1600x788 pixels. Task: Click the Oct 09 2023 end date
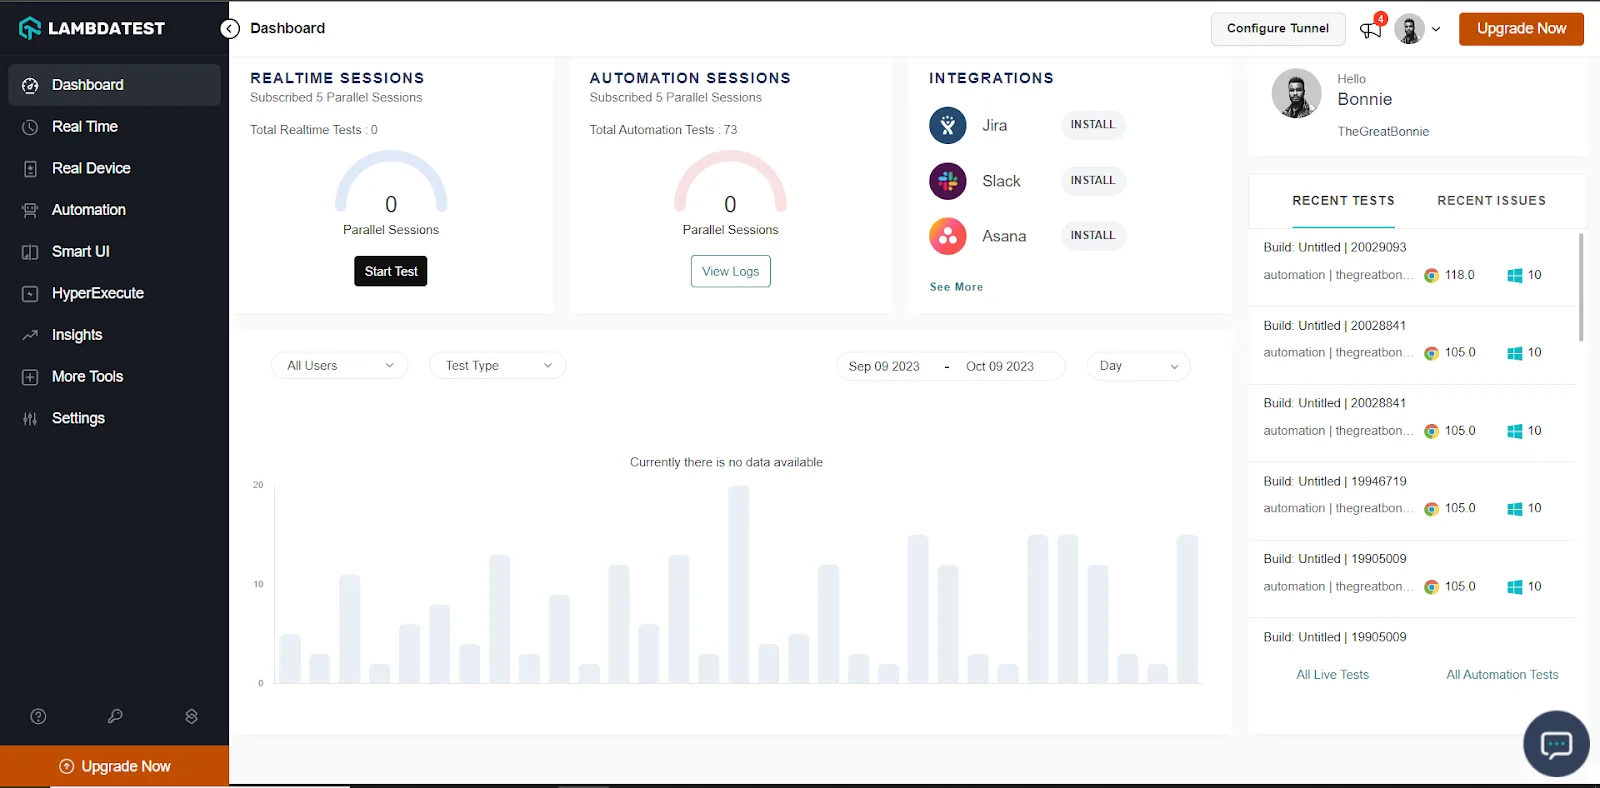1000,367
